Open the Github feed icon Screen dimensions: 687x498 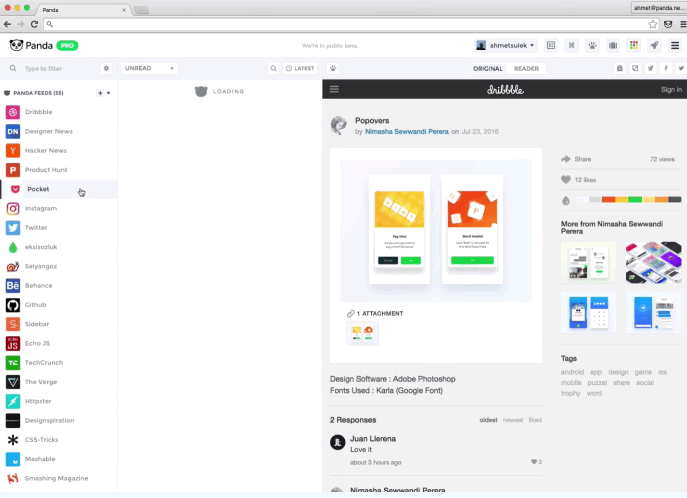pos(13,305)
